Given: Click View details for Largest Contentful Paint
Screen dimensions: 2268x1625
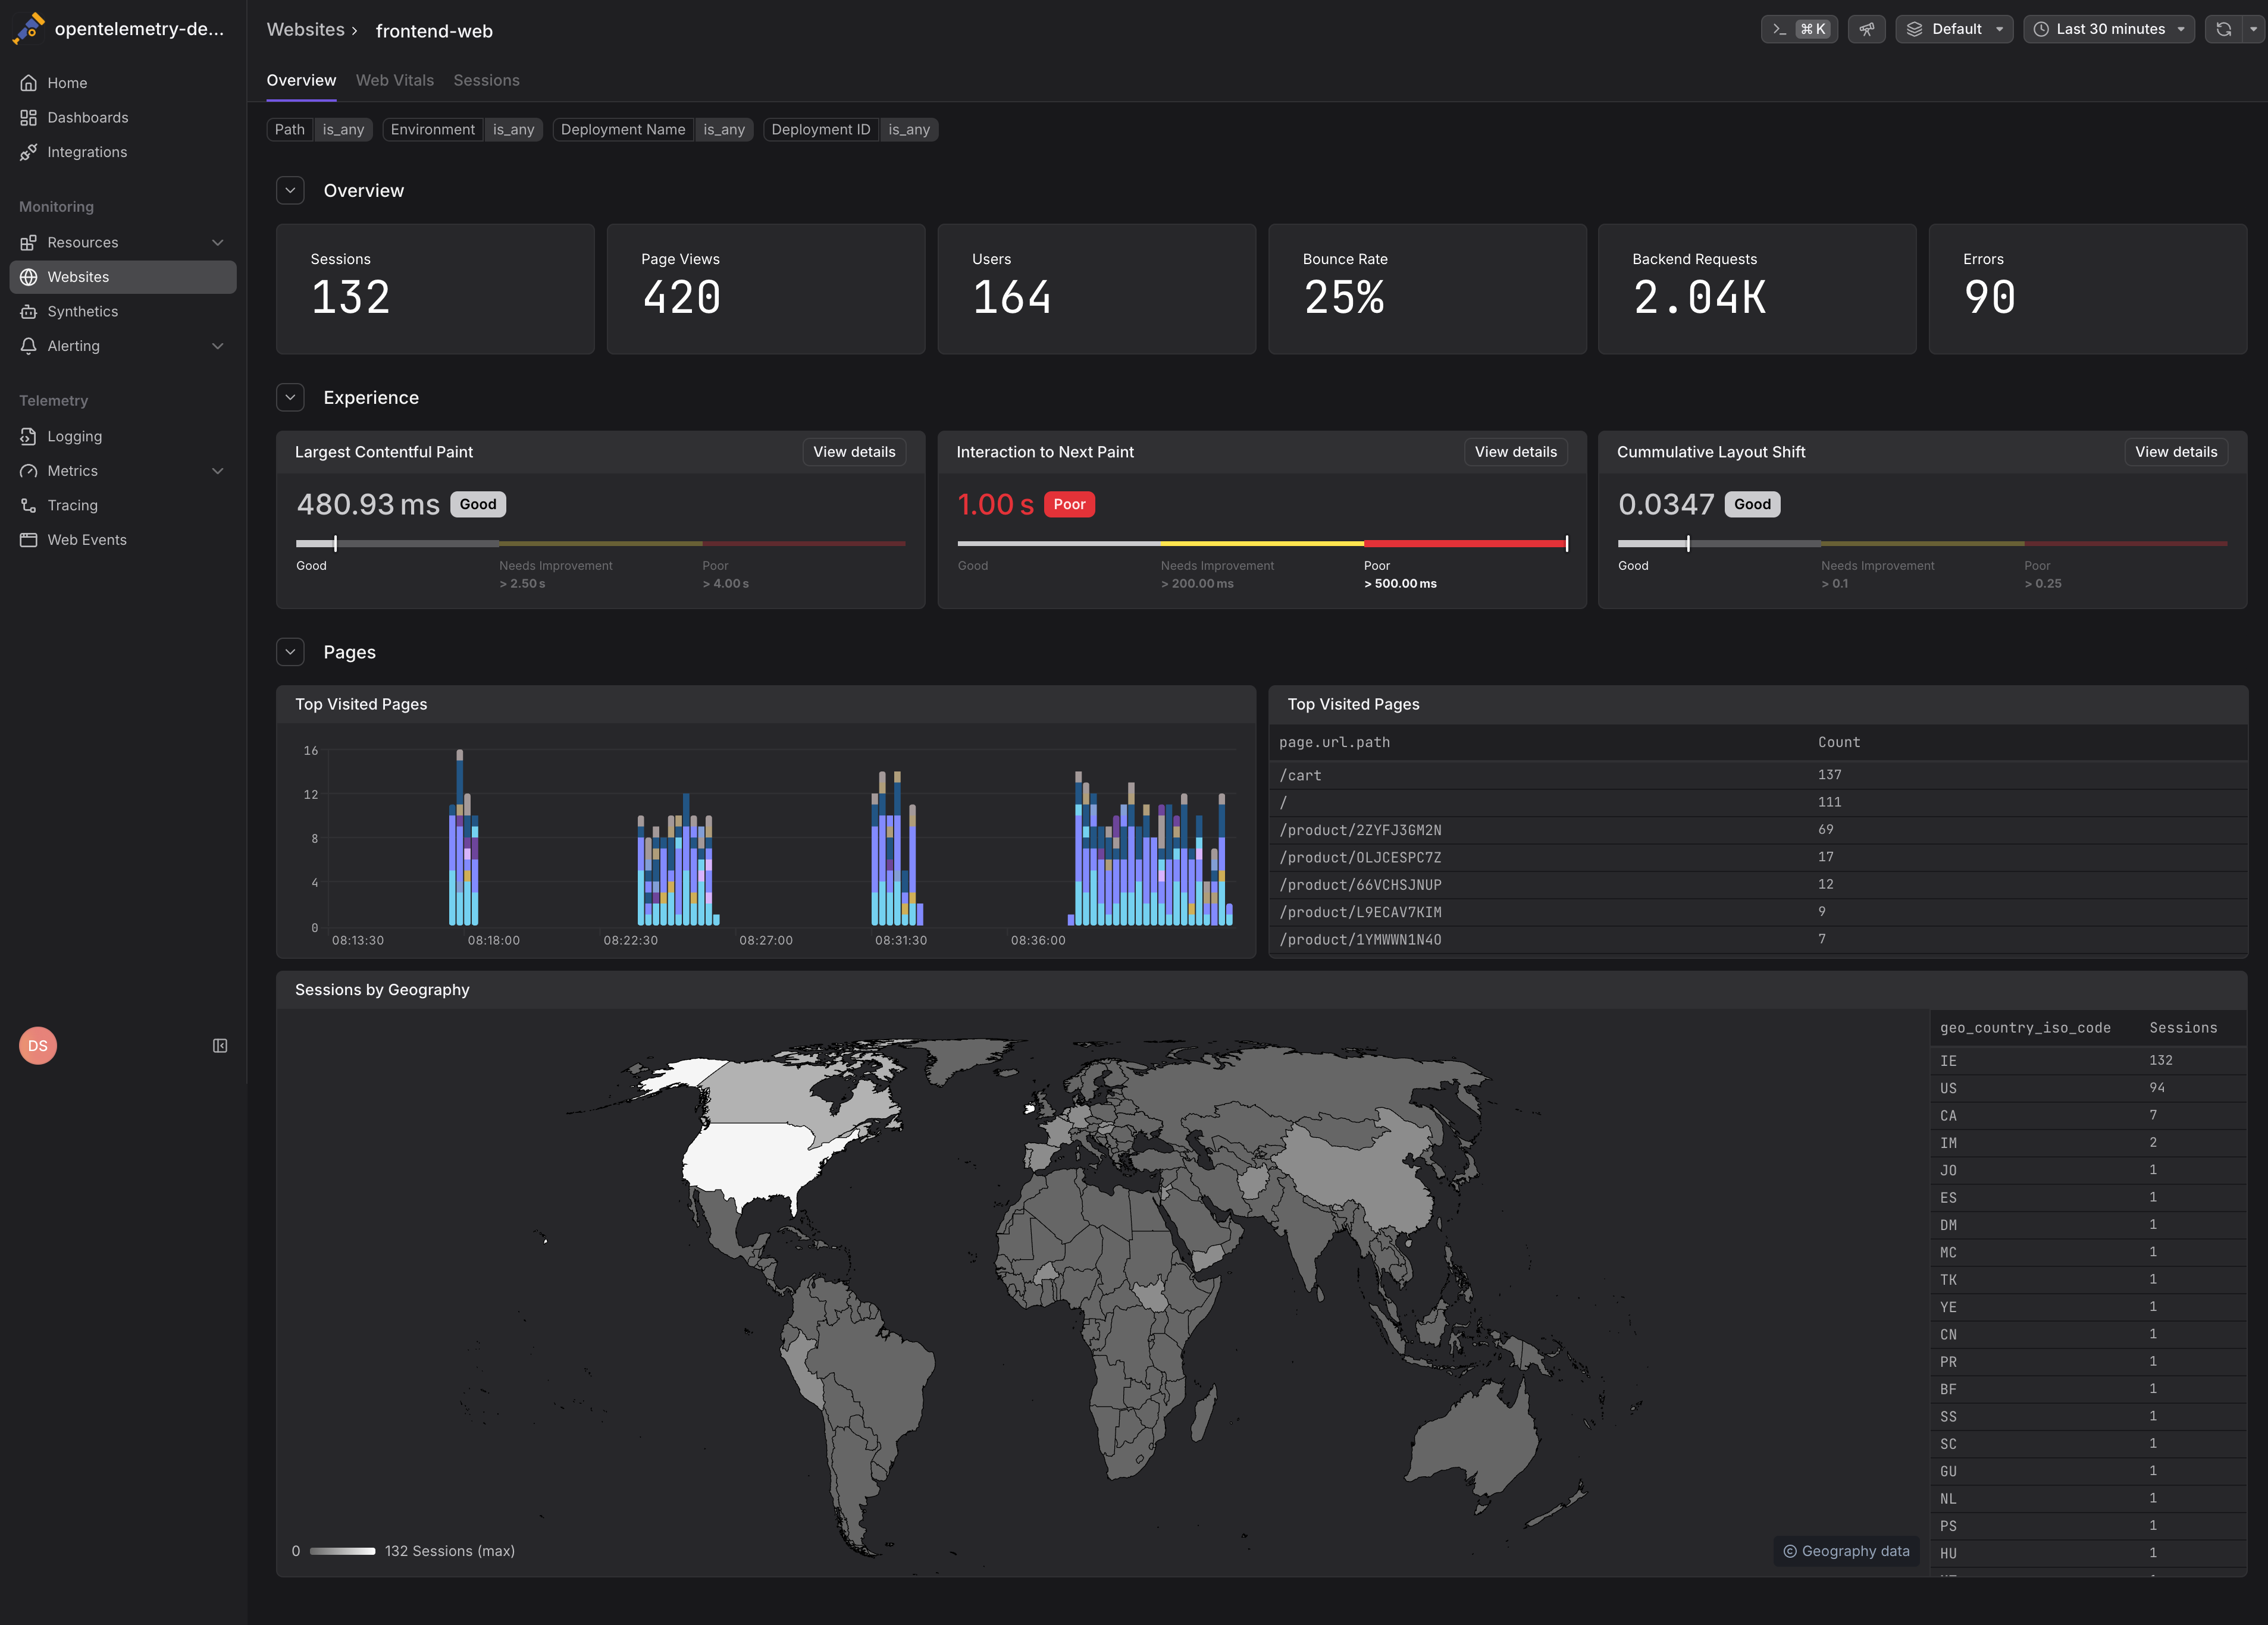Looking at the screenshot, I should click(x=853, y=452).
